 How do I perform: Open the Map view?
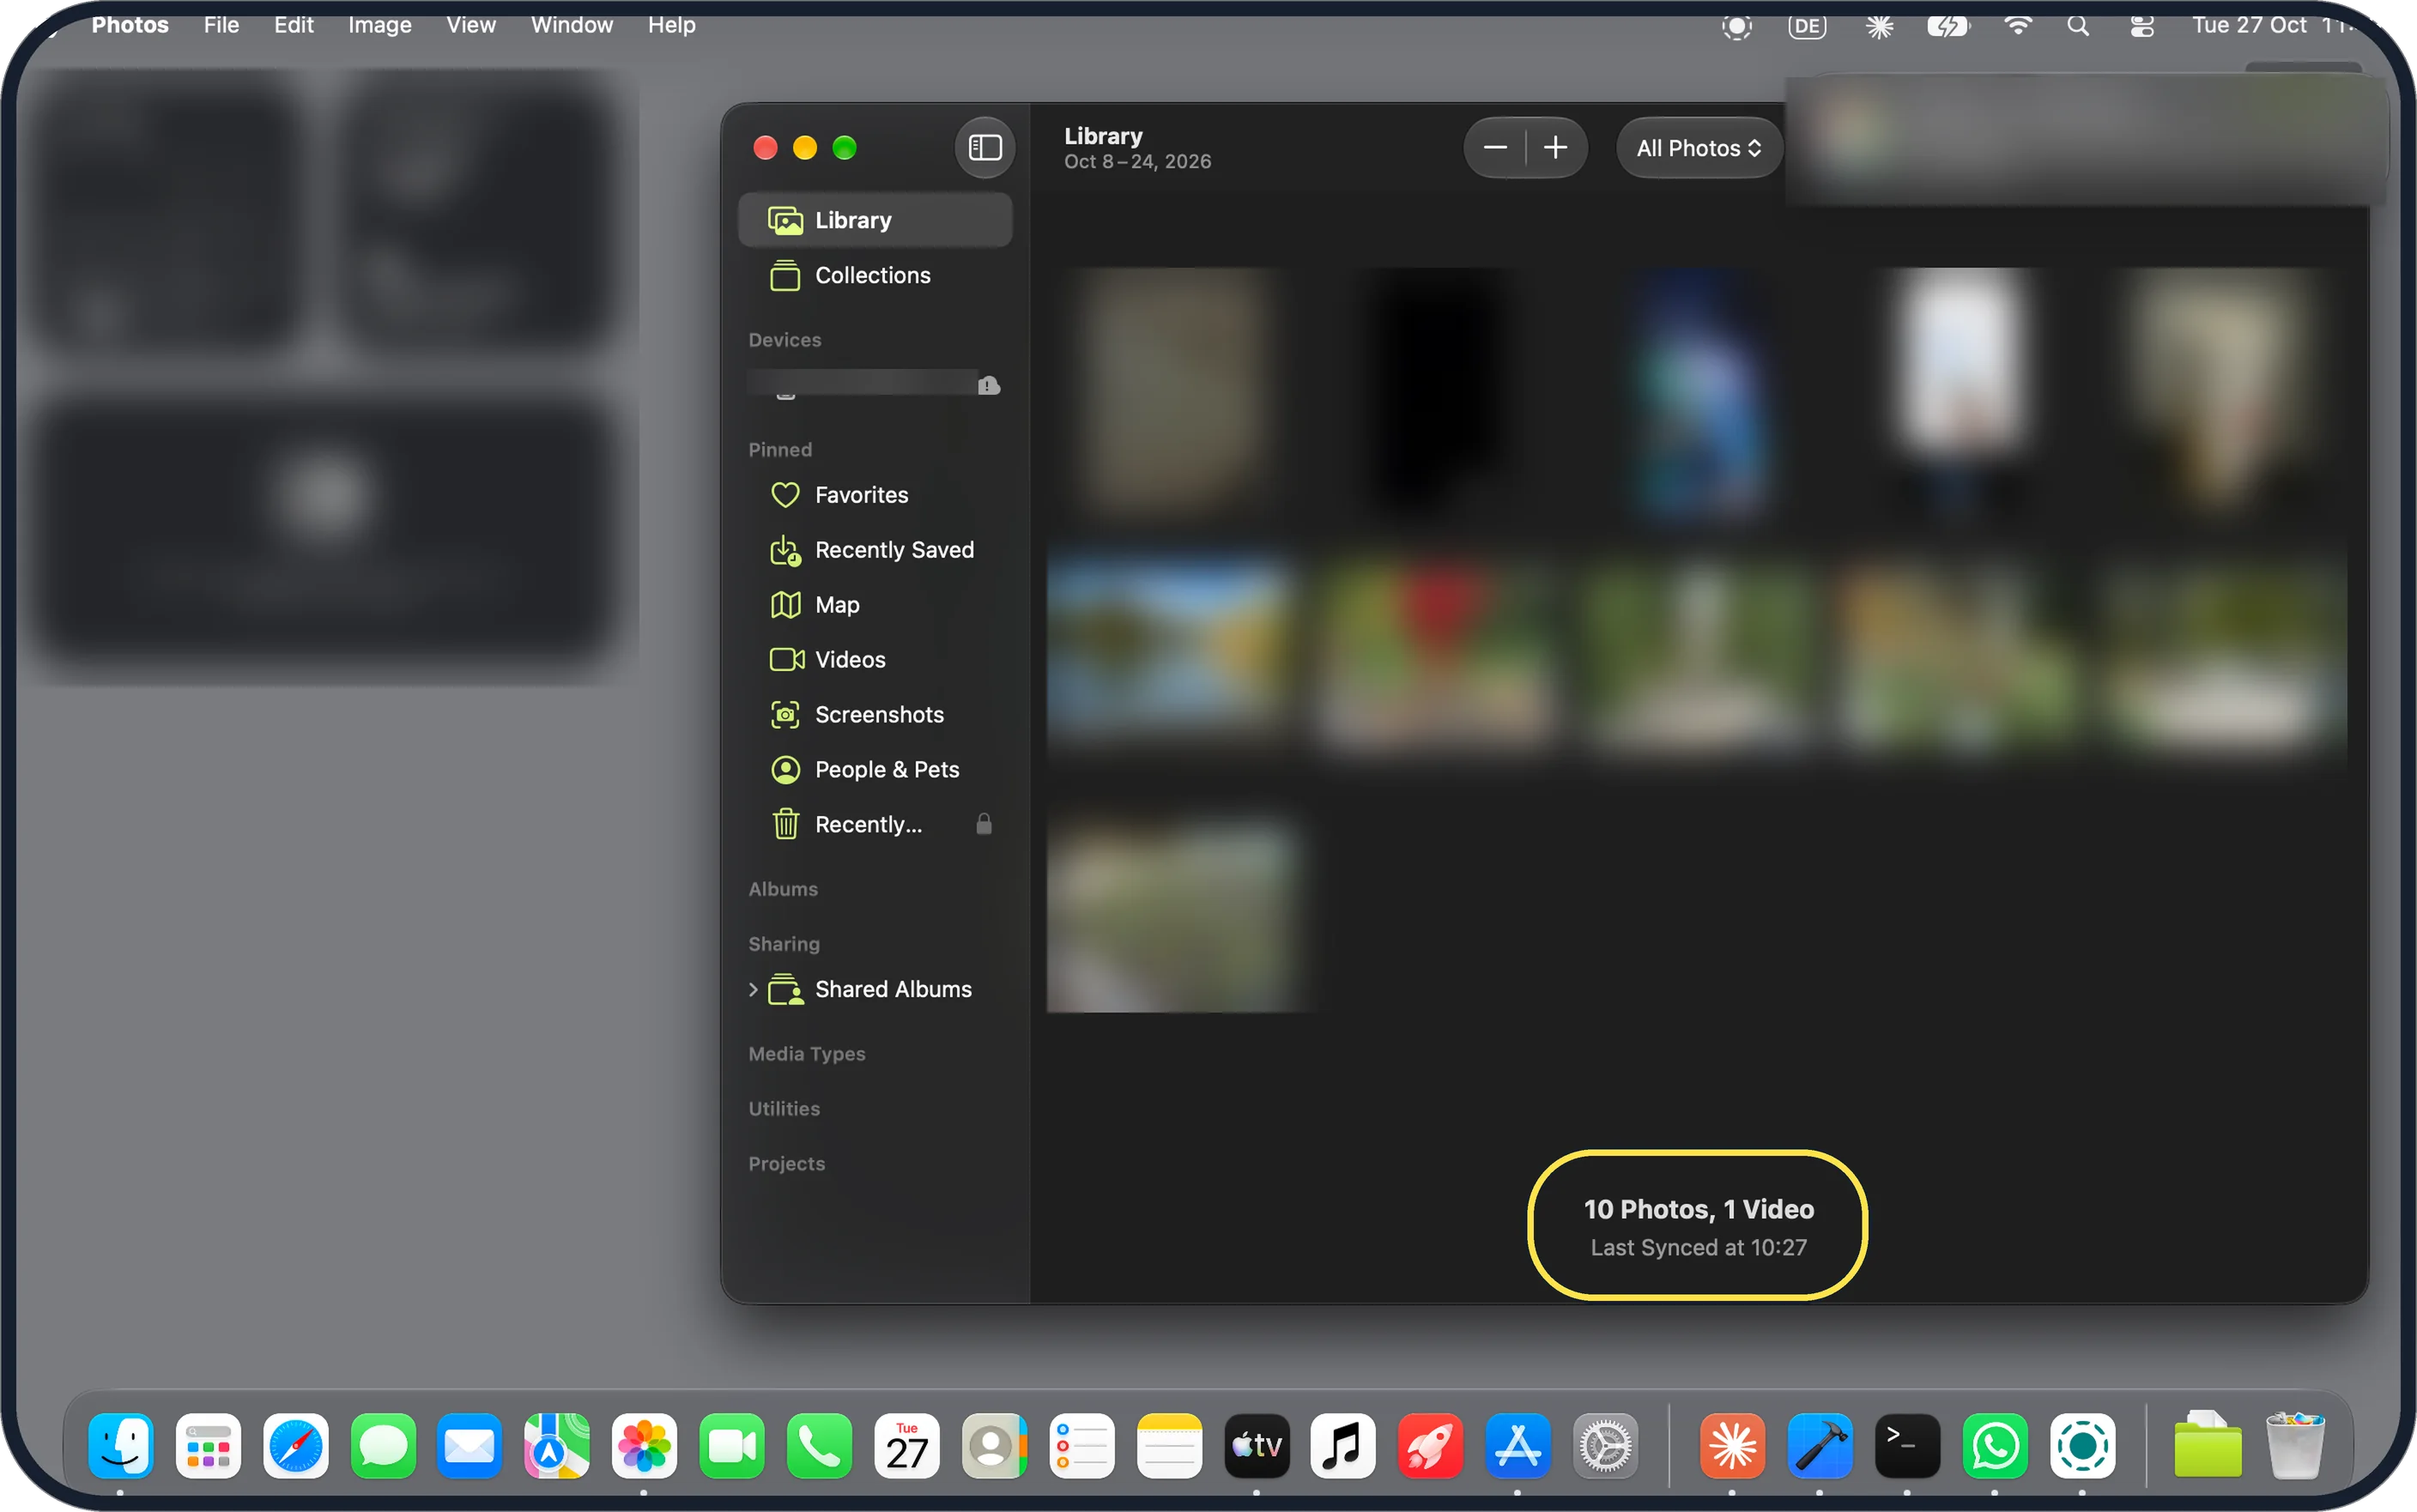[875, 605]
